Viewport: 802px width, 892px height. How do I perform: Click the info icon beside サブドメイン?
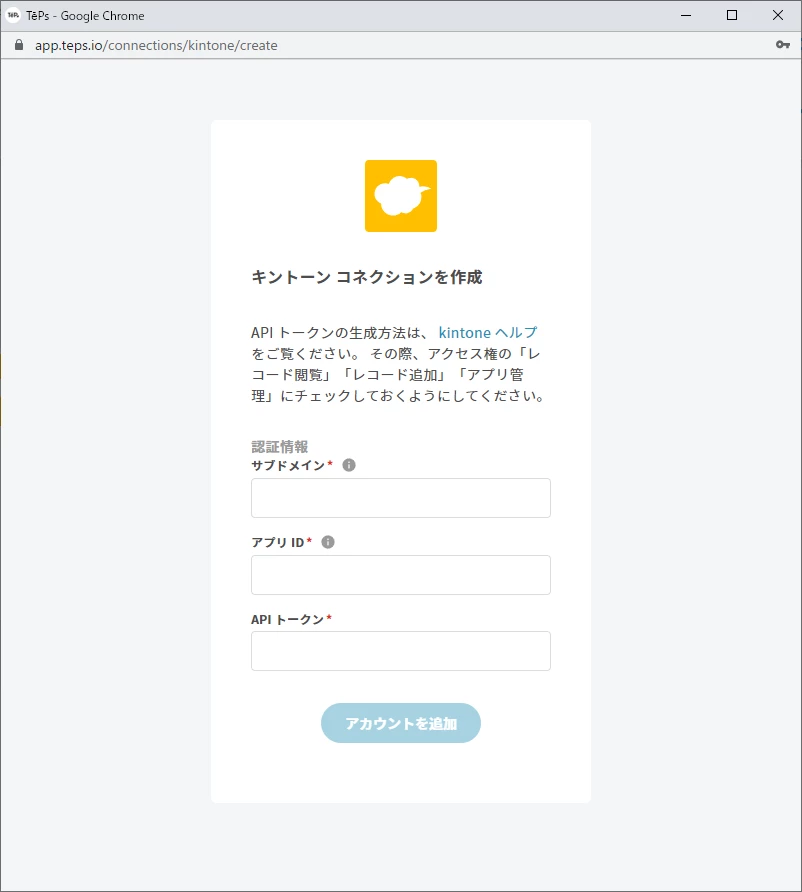pos(349,465)
